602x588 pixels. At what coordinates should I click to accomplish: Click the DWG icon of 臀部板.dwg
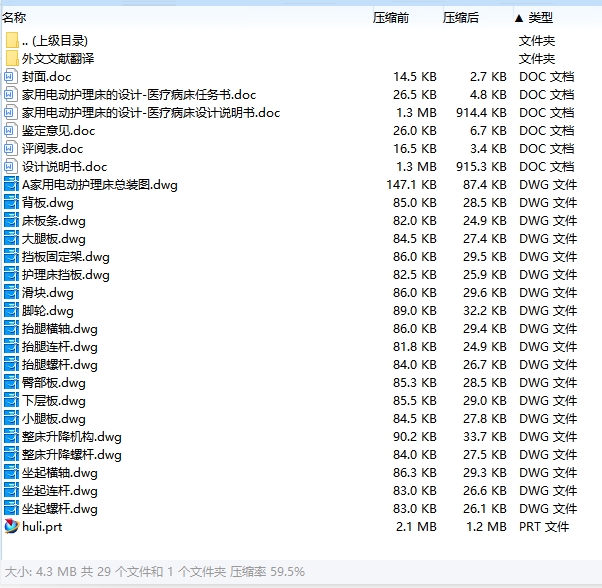click(x=11, y=383)
